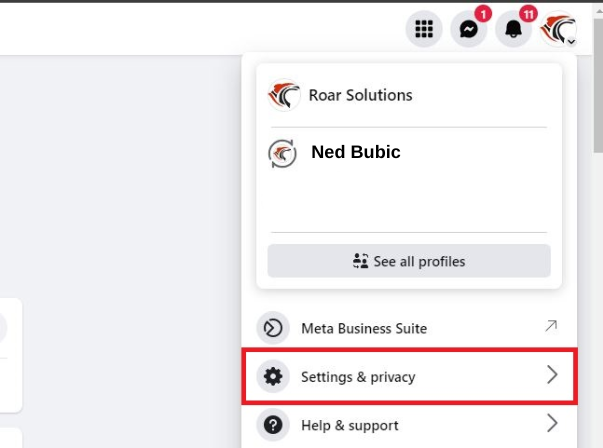Click the page vertical scrollbar thumb

point(599,85)
